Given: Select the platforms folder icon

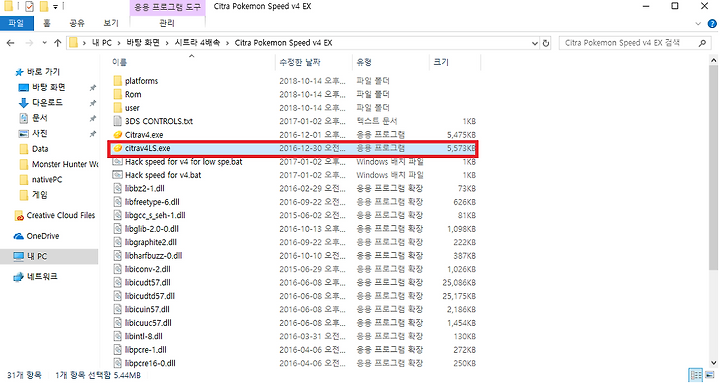Looking at the screenshot, I should [118, 81].
